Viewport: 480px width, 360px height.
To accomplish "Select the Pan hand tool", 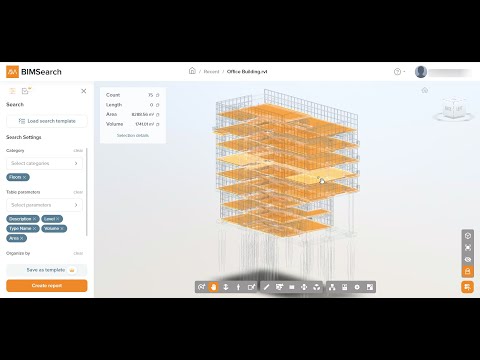I will point(213,287).
